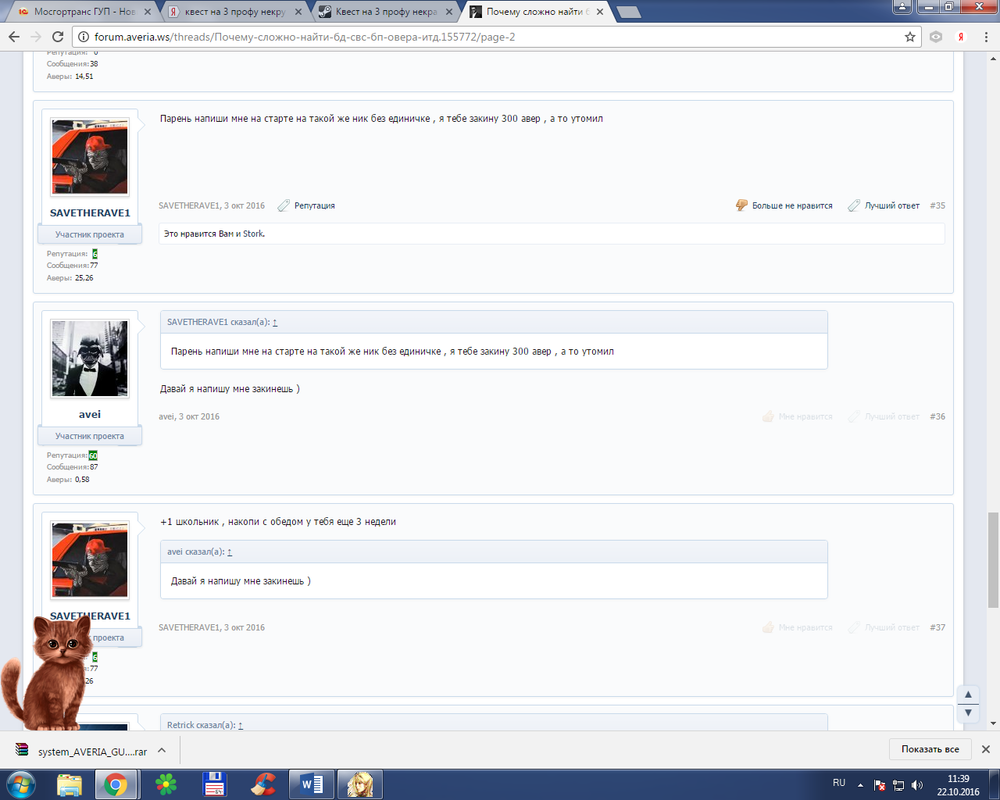Mark post #37 as 'Лучший ответ'

884,627
